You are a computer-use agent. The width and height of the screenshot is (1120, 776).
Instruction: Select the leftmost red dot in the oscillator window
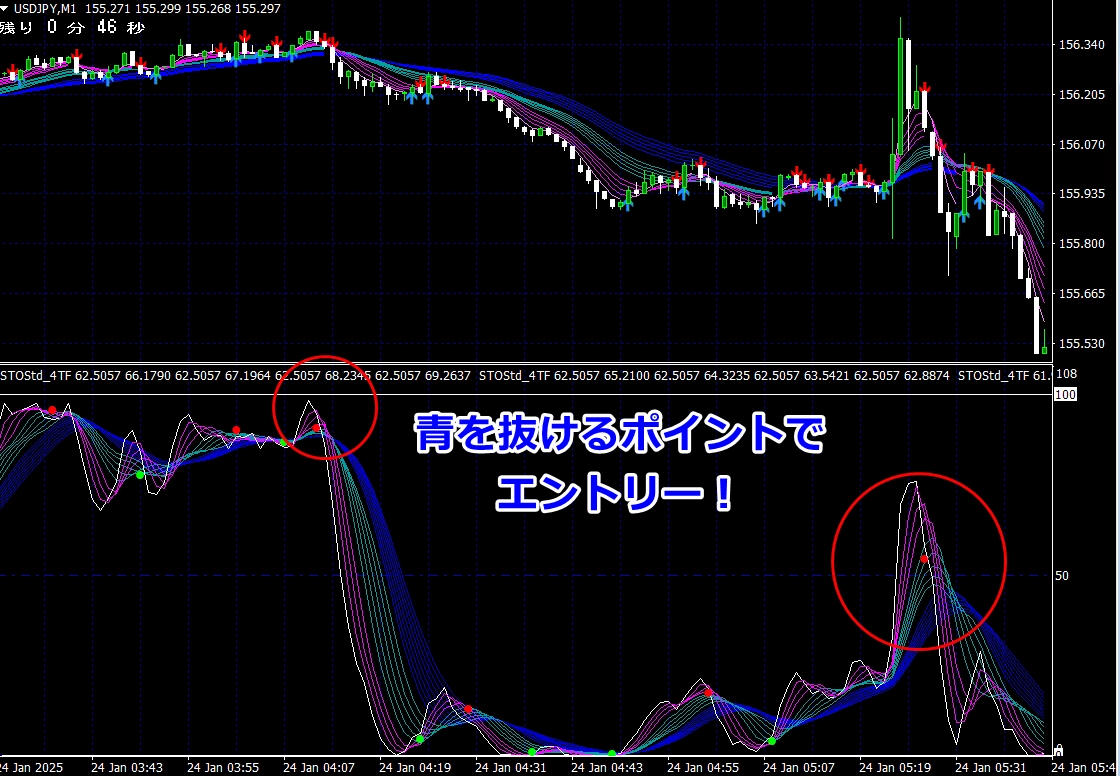click(x=52, y=410)
